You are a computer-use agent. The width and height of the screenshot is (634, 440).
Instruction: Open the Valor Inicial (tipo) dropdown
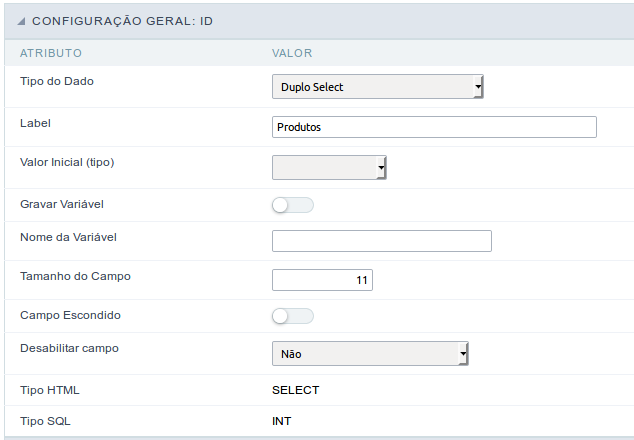pyautogui.click(x=329, y=167)
